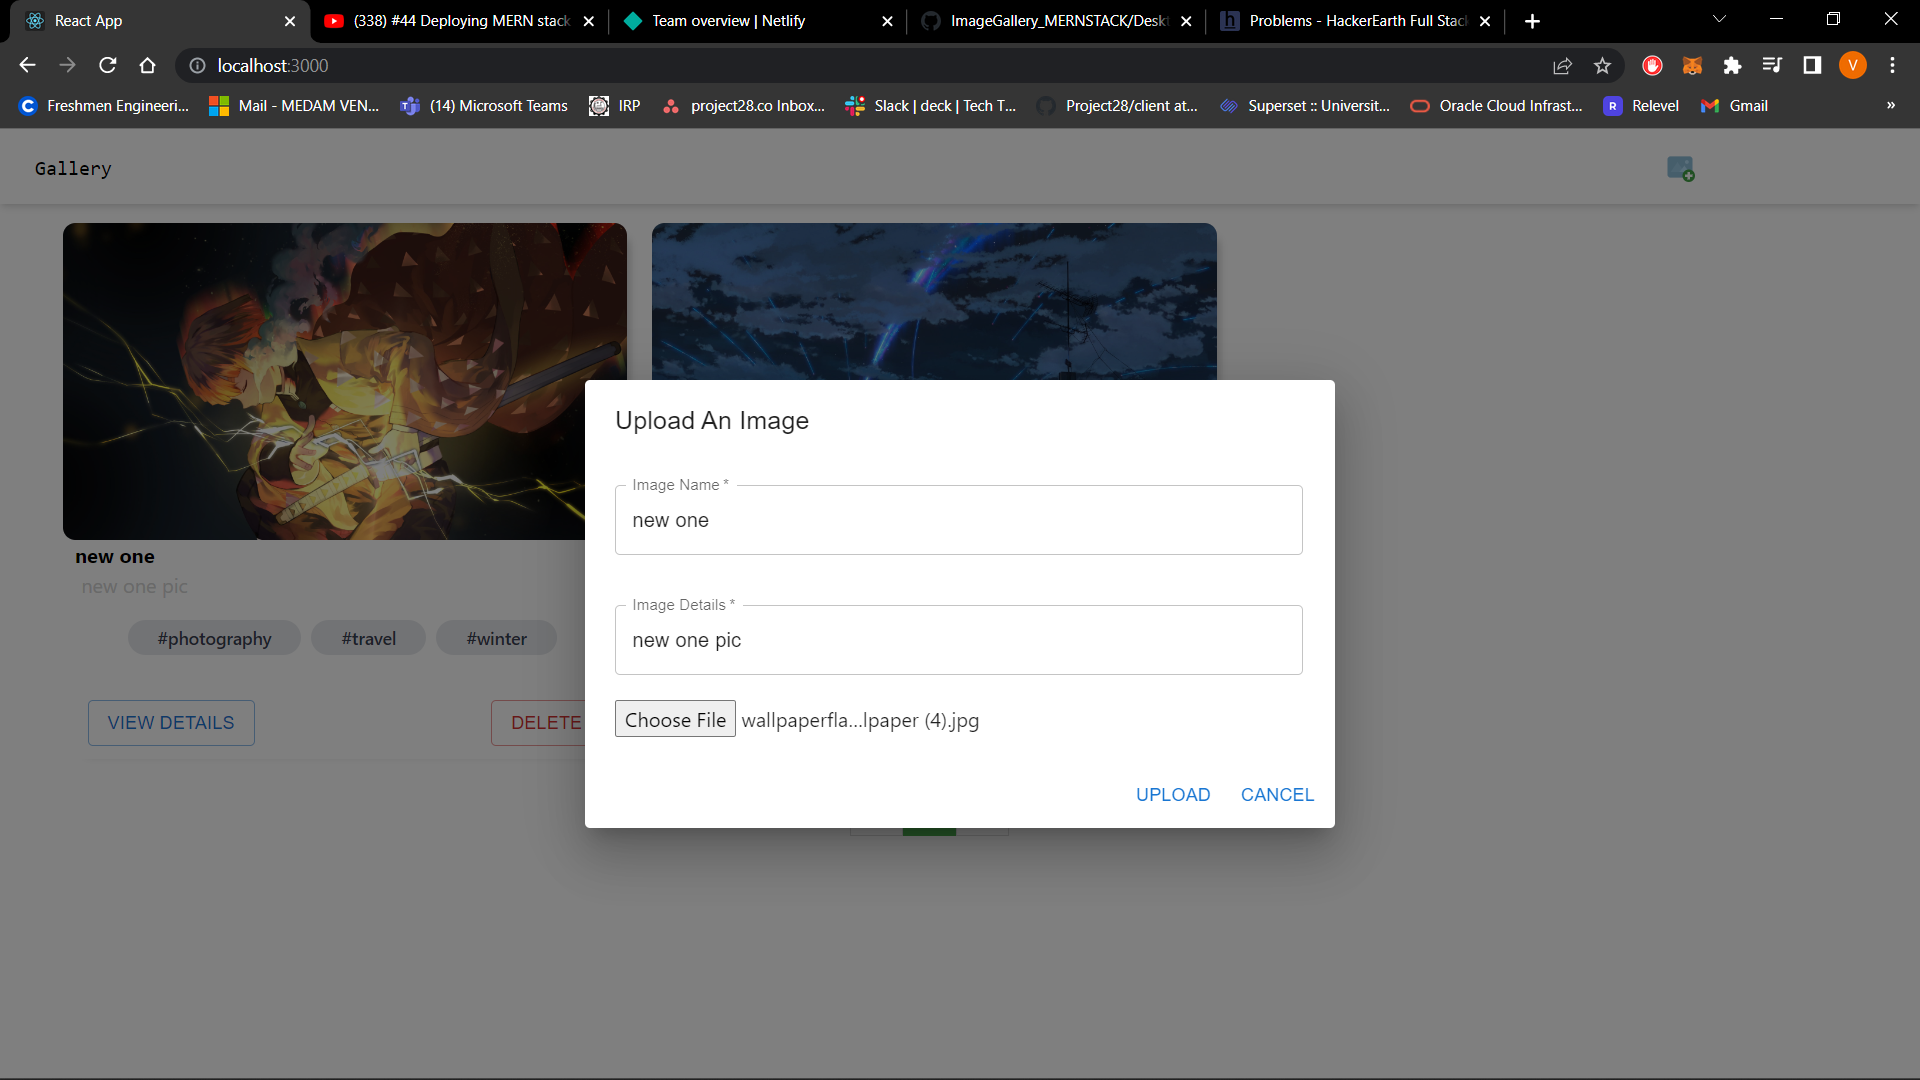Click the Upload An Image dialog title
The height and width of the screenshot is (1080, 1920).
[711, 421]
